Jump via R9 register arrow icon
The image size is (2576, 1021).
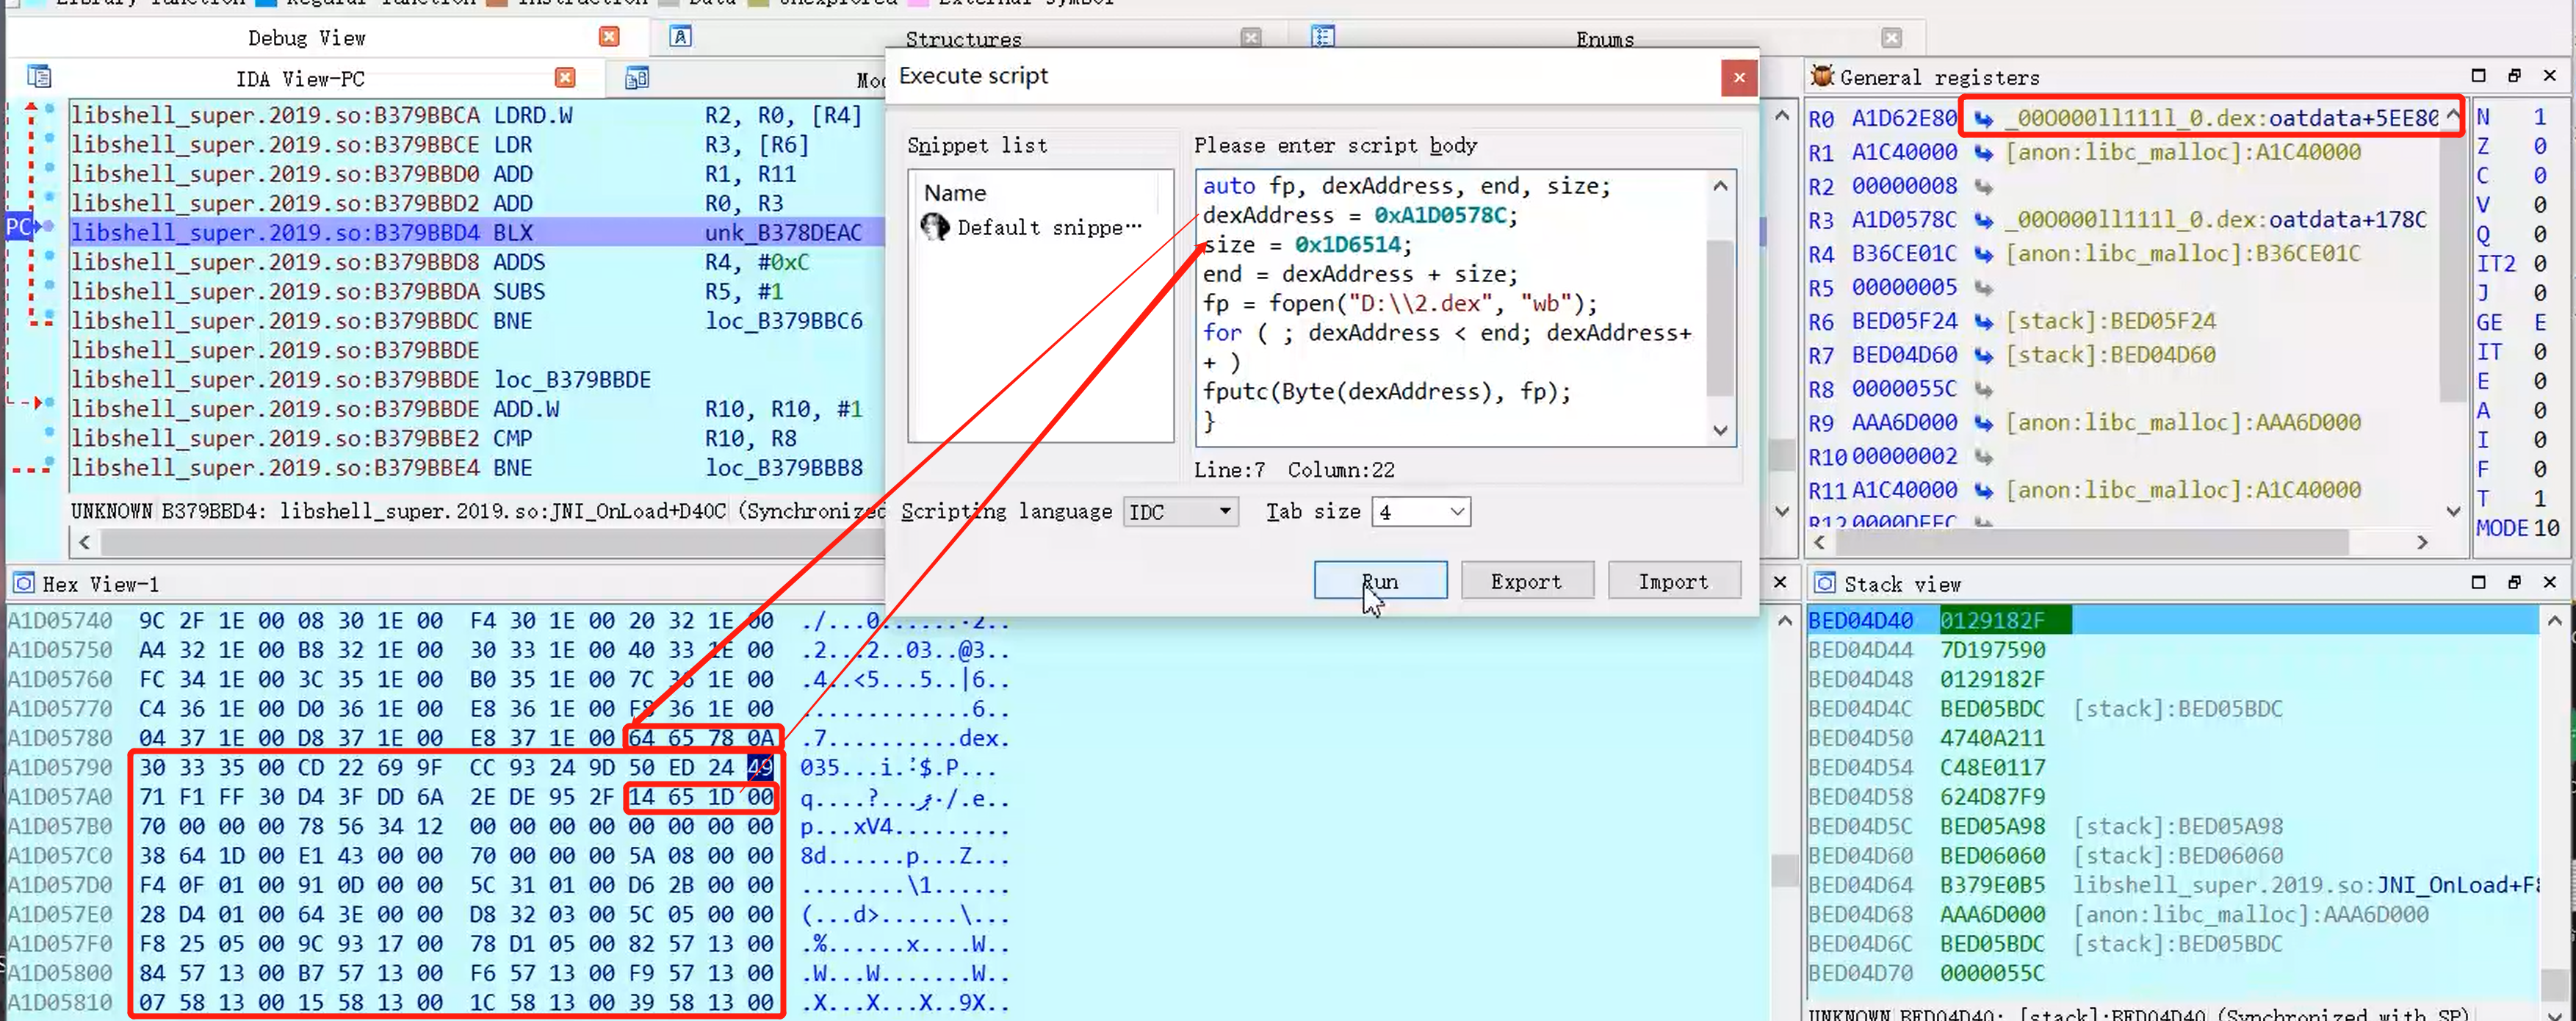click(x=1983, y=423)
